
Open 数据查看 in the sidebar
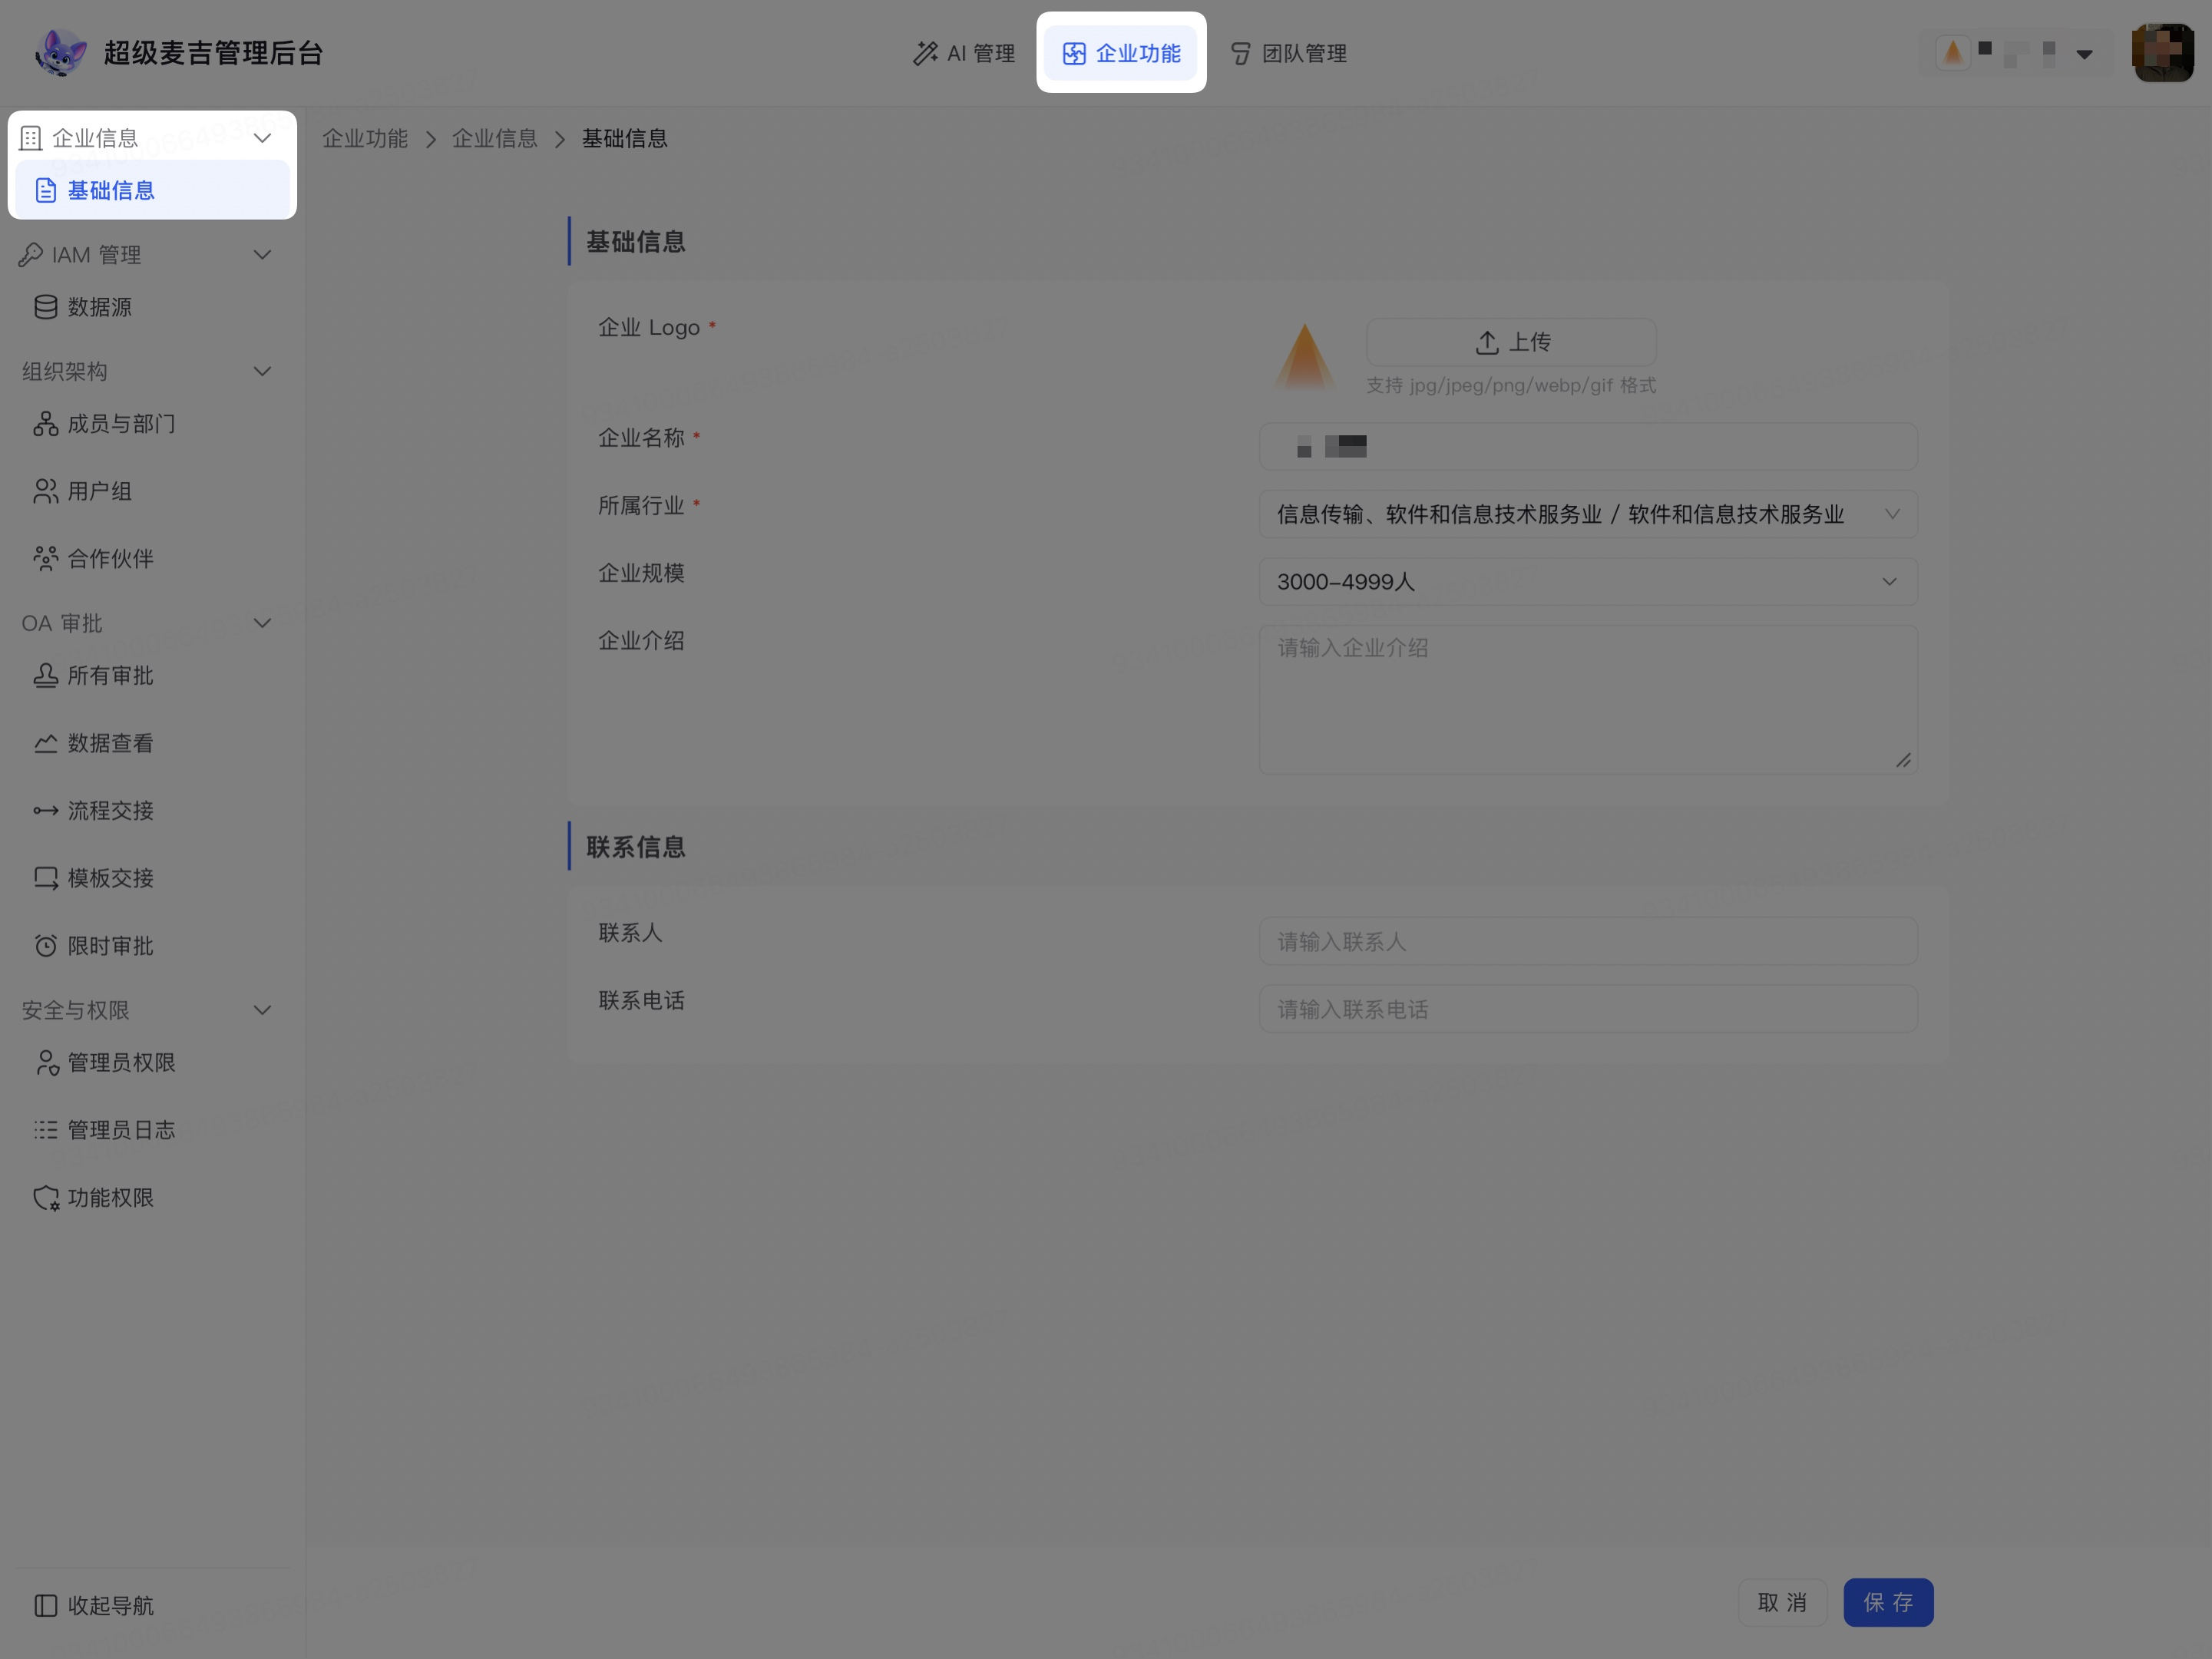[x=152, y=743]
